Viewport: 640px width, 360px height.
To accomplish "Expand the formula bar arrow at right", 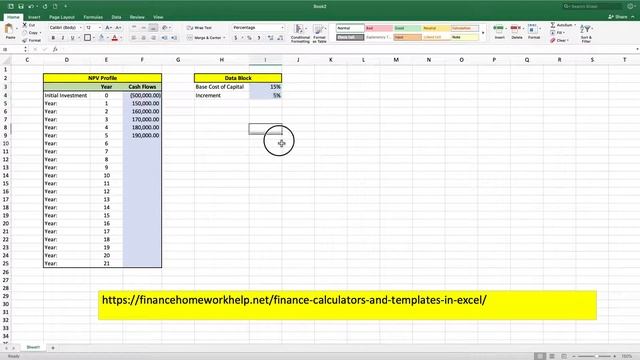I will point(637,49).
